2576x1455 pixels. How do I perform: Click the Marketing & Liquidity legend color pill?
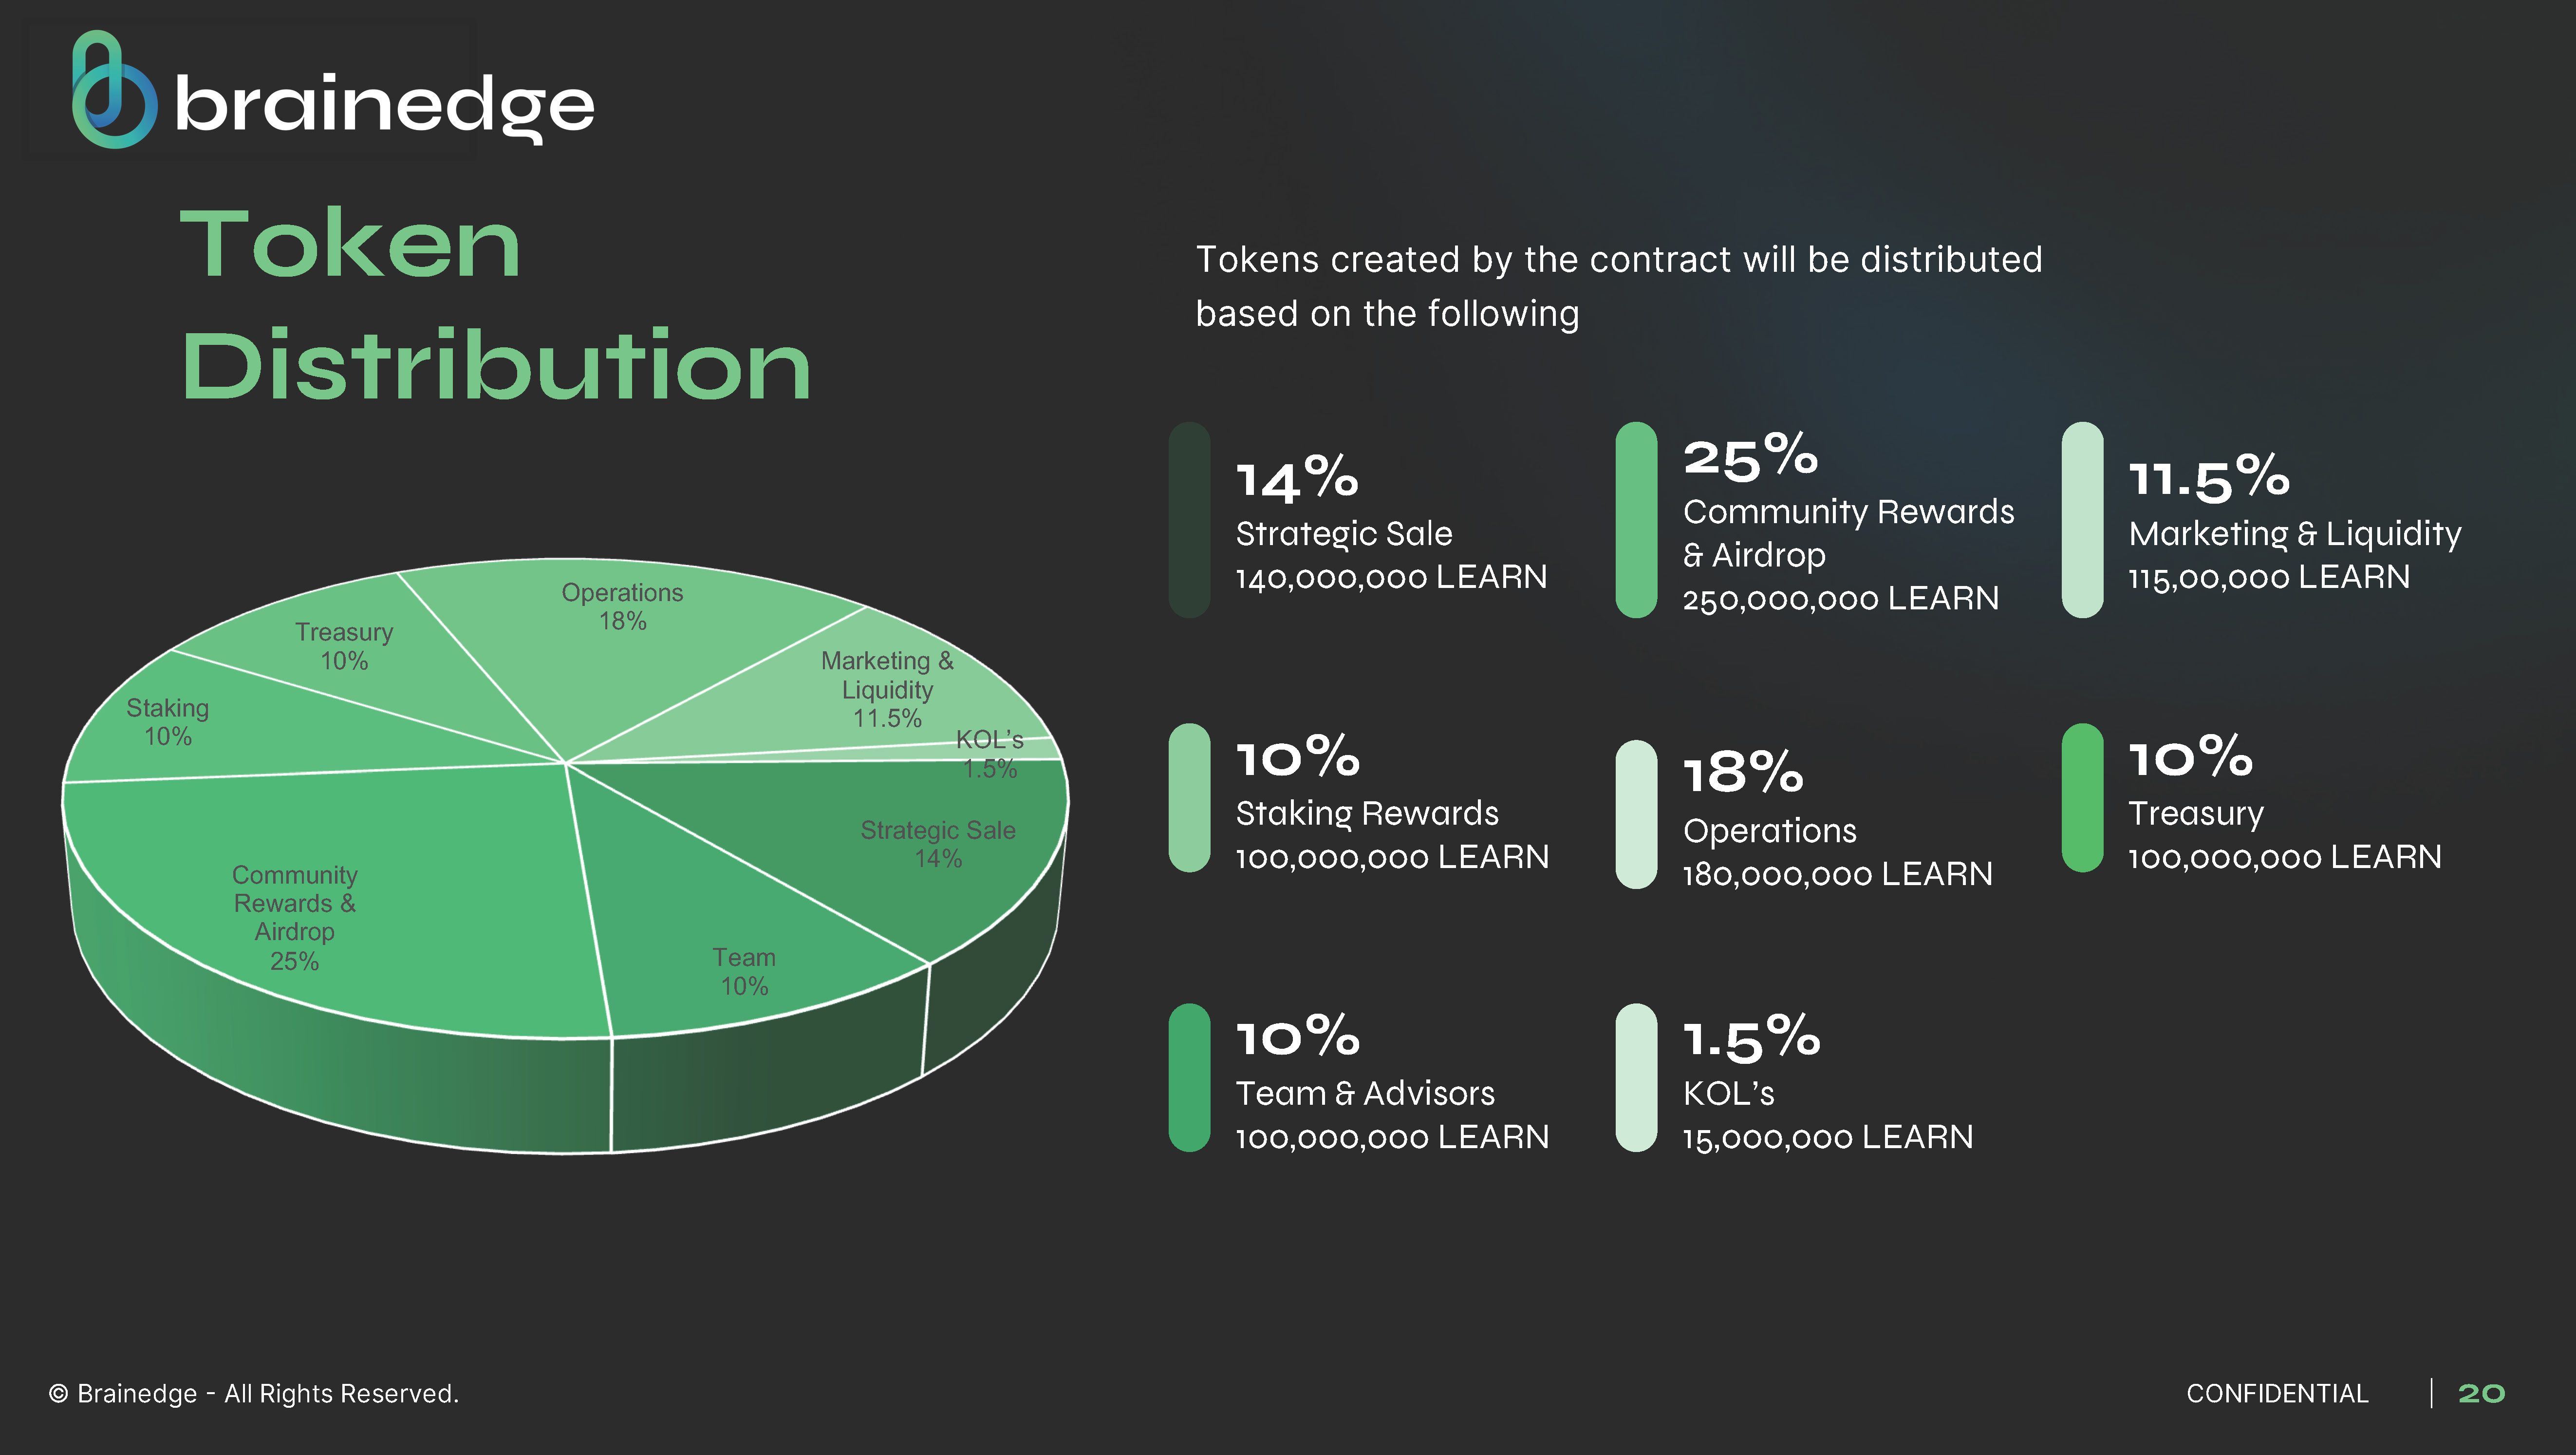coord(2082,520)
